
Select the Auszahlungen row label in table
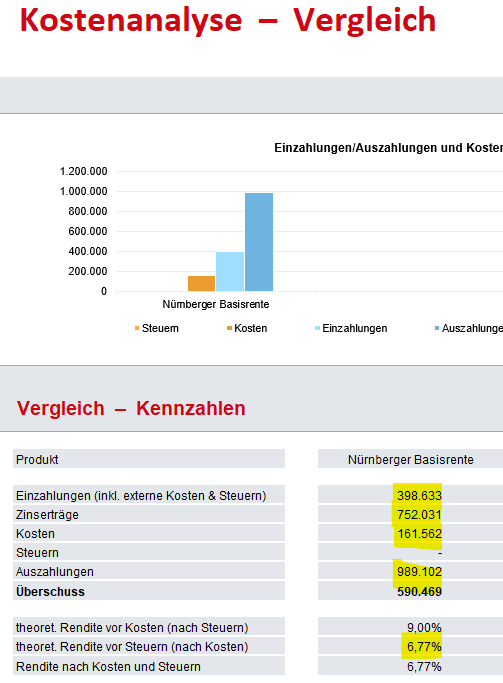coord(55,571)
